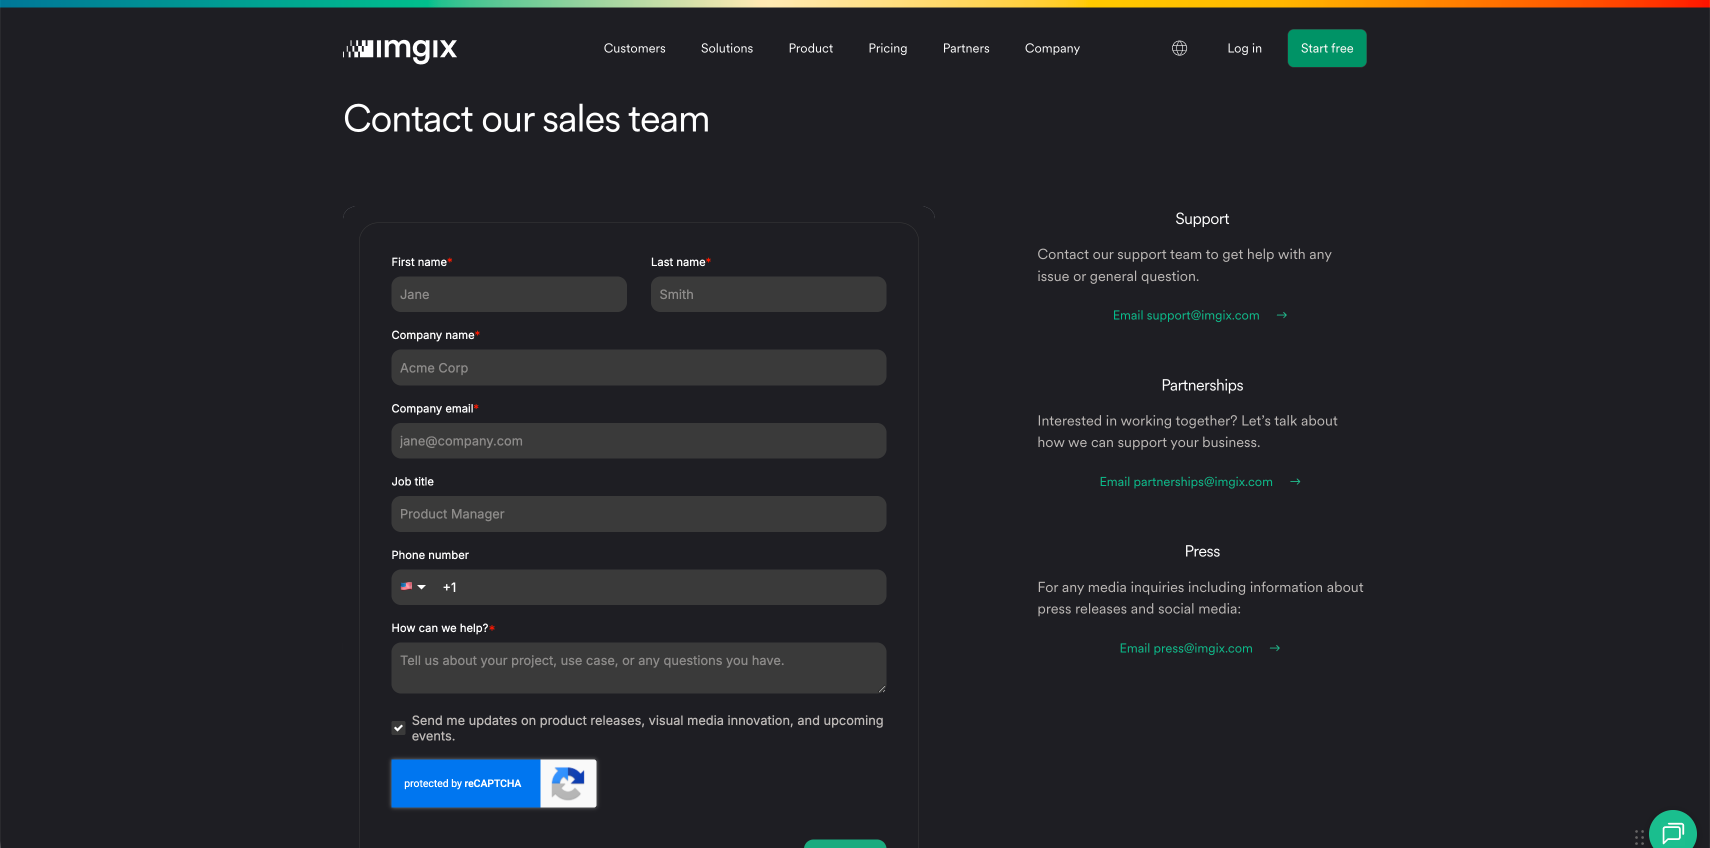1710x848 pixels.
Task: Email partnerships@imgix.com link
Action: coord(1186,482)
